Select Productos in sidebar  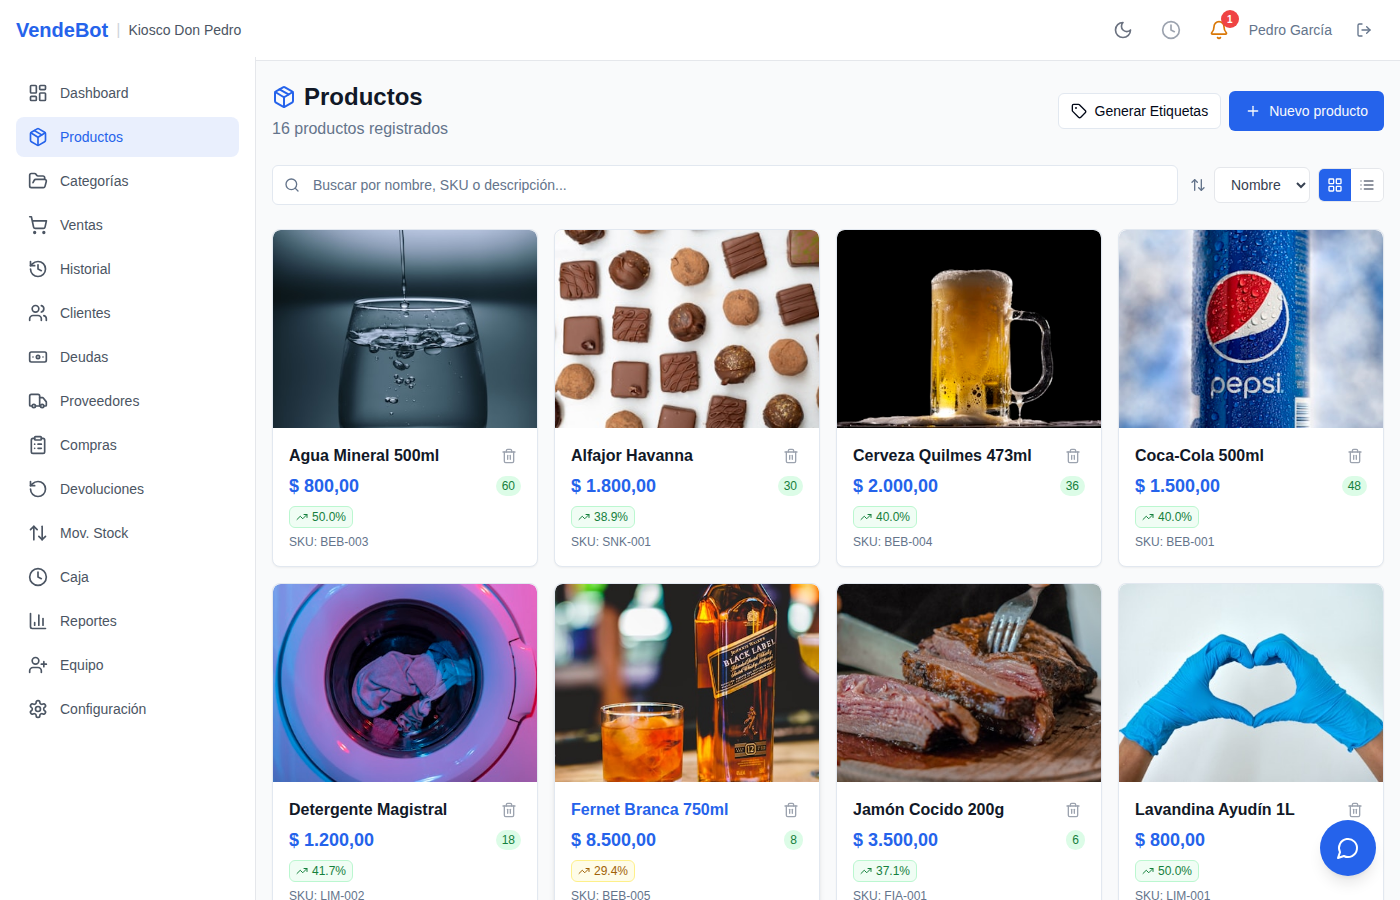[127, 137]
